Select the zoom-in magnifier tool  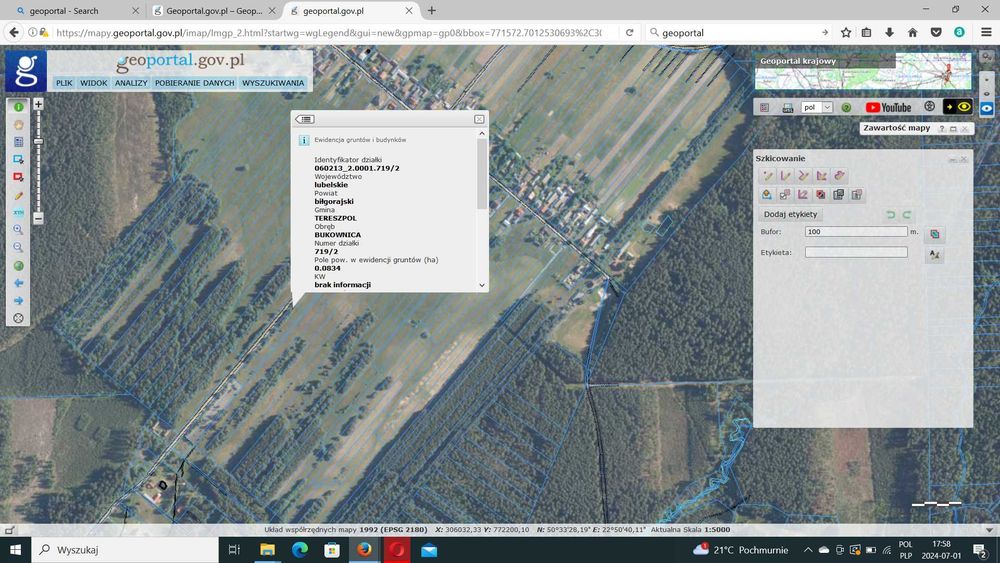pos(18,230)
